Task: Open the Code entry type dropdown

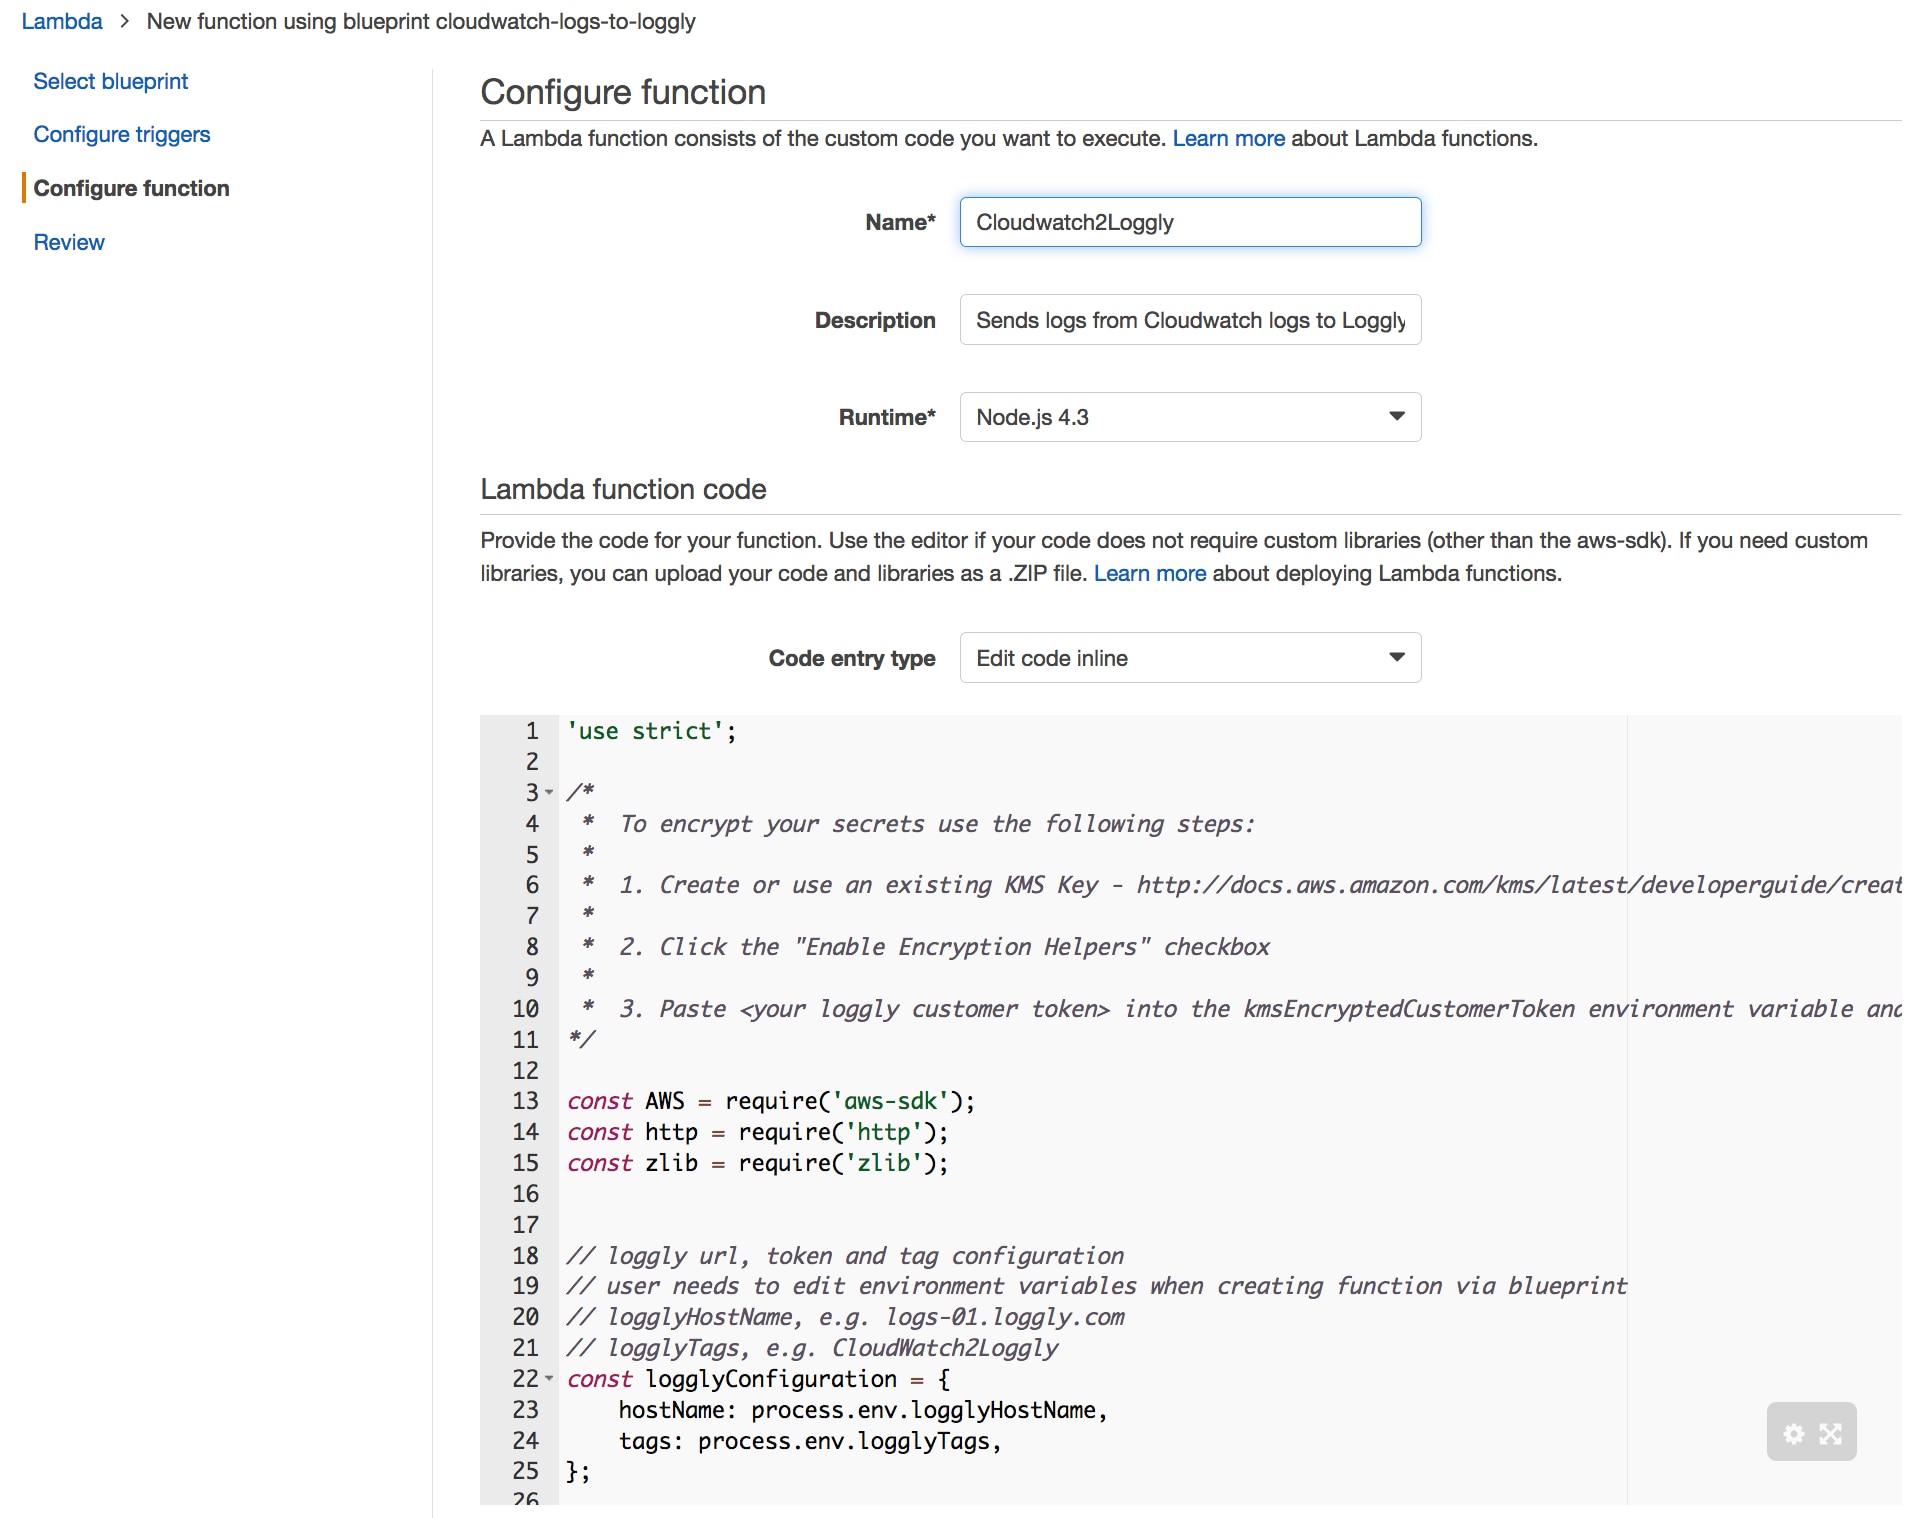Action: point(1190,658)
